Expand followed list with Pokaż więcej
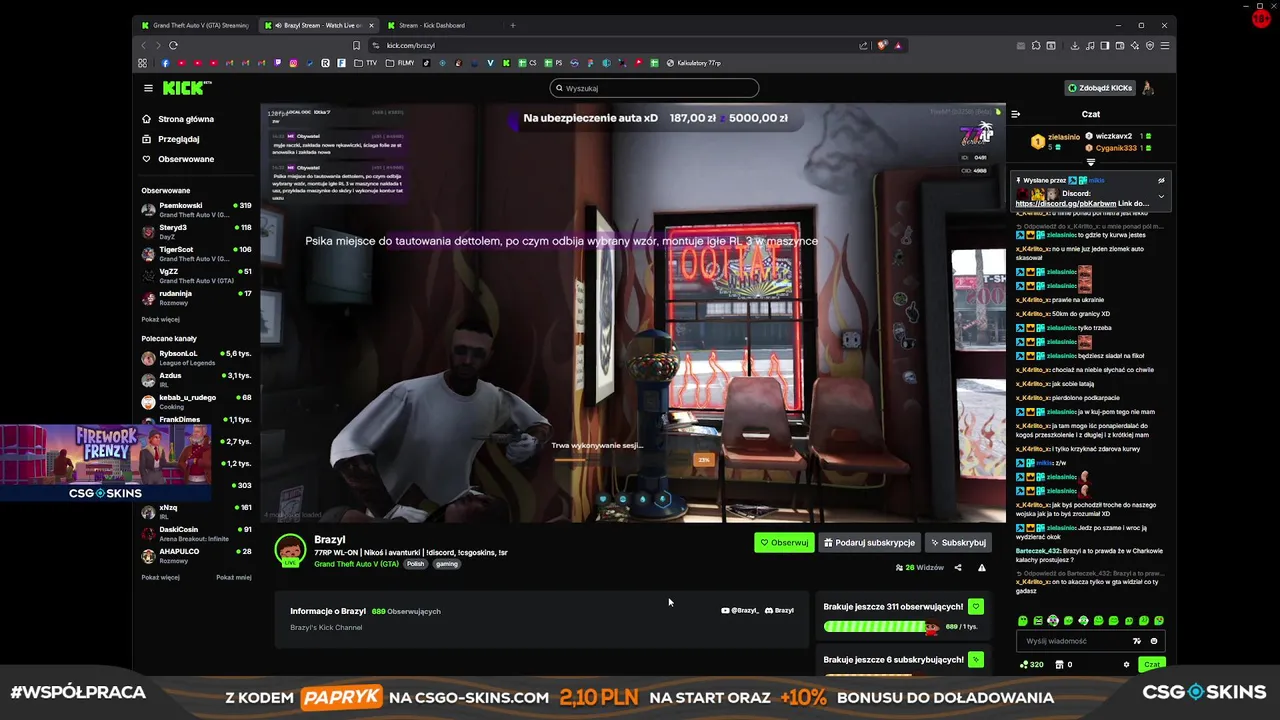This screenshot has width=1280, height=720. pos(160,319)
